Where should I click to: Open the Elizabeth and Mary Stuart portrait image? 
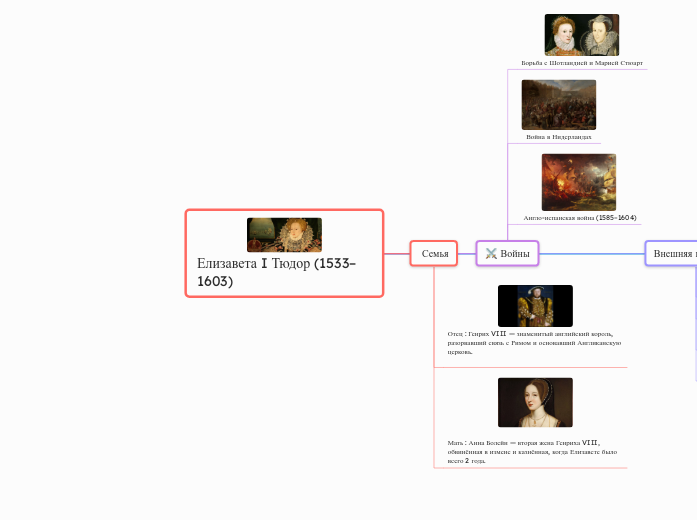click(x=582, y=35)
